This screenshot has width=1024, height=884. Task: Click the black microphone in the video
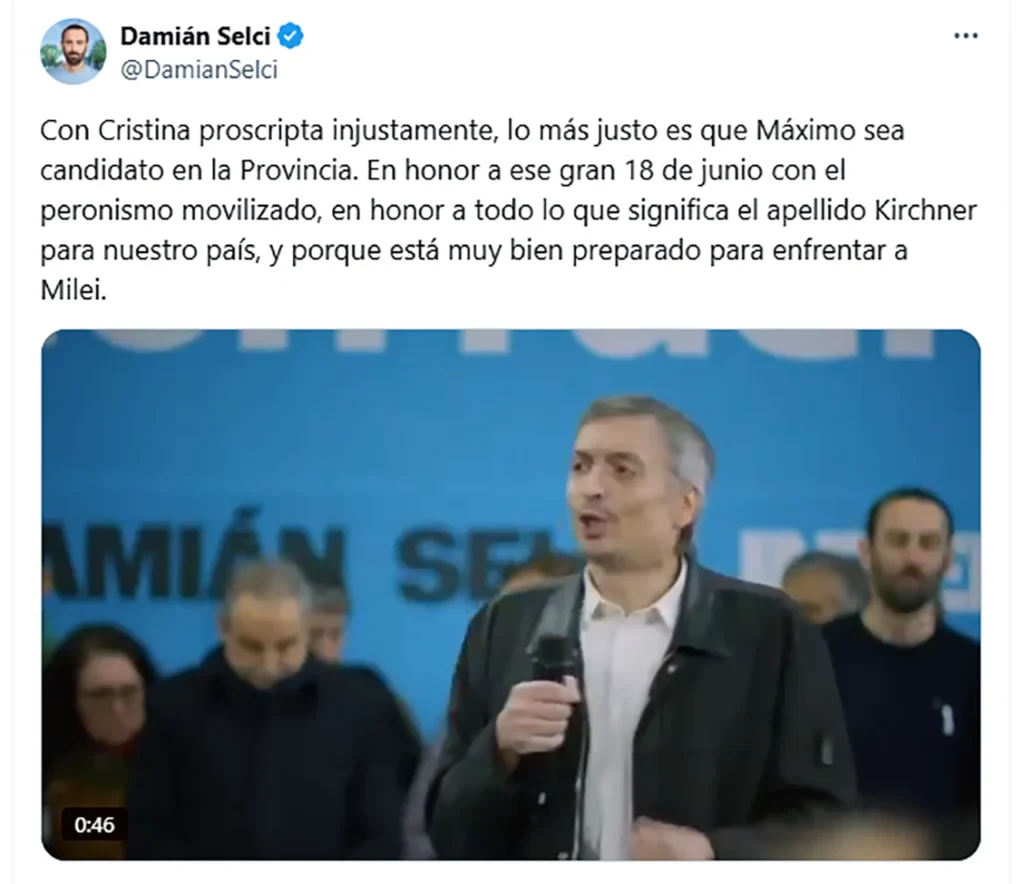550,658
